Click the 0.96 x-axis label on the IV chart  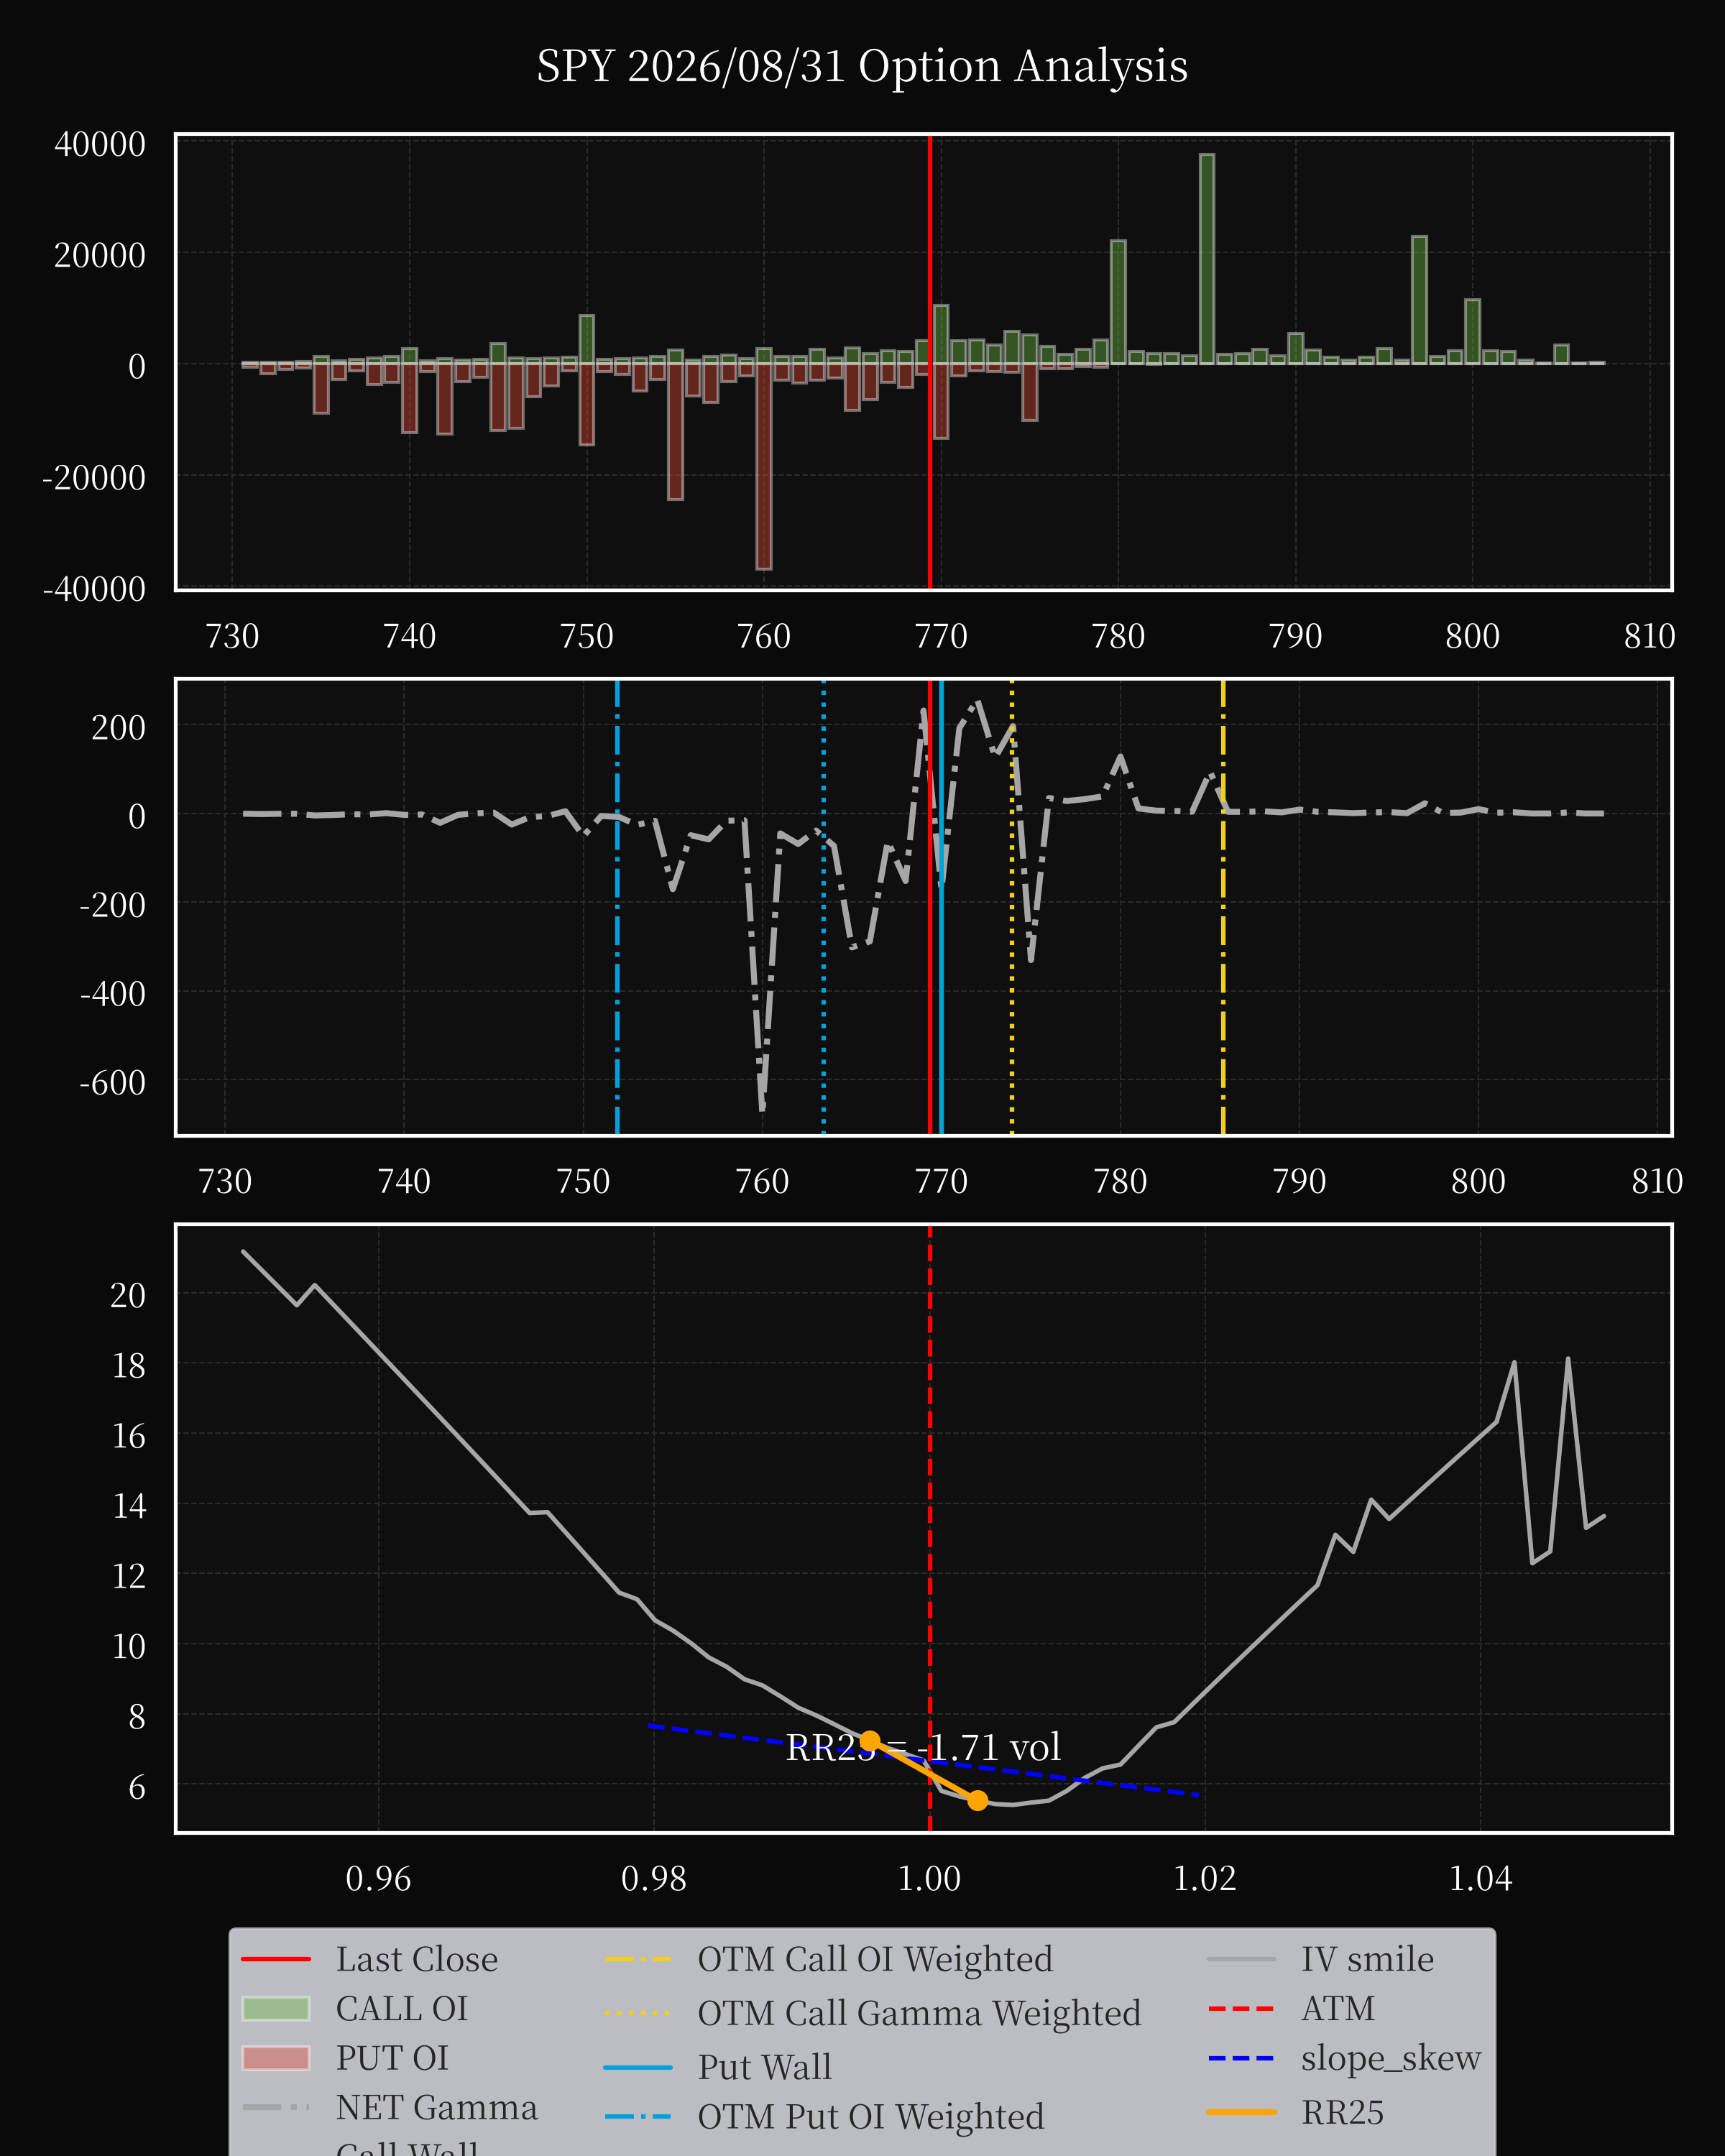coord(378,1879)
